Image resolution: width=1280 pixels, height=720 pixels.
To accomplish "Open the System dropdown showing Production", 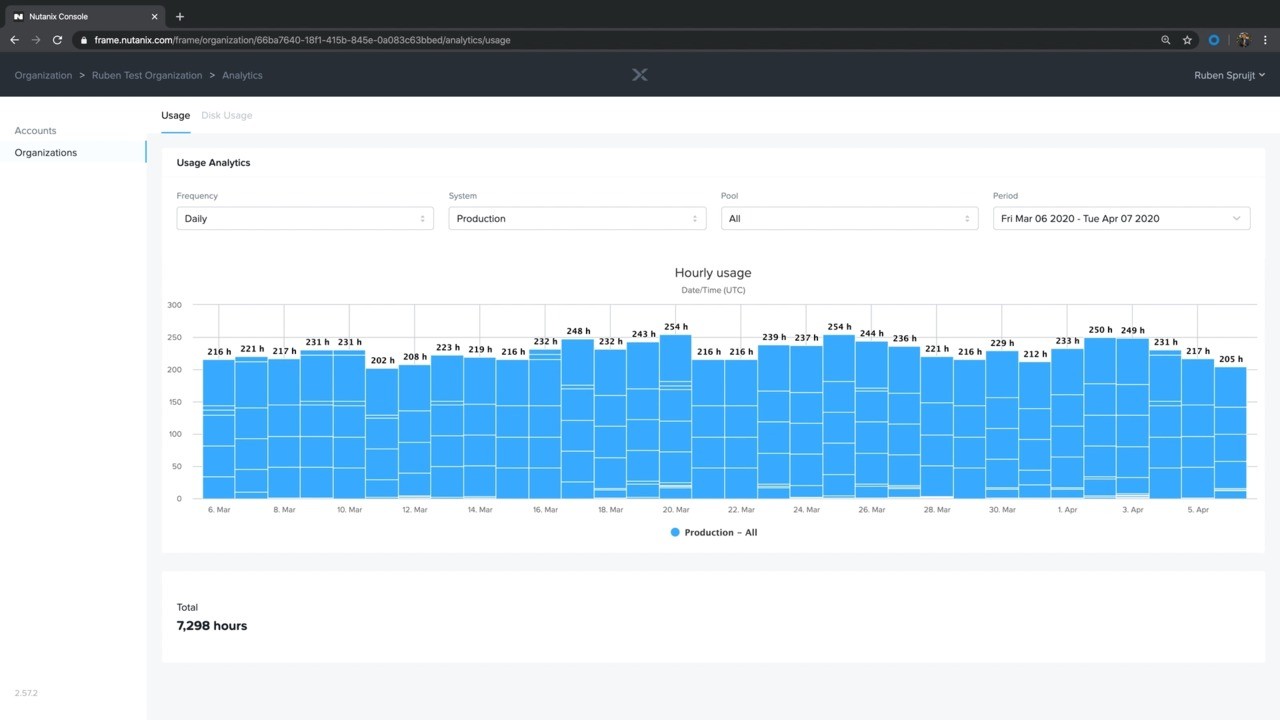I will (x=577, y=218).
